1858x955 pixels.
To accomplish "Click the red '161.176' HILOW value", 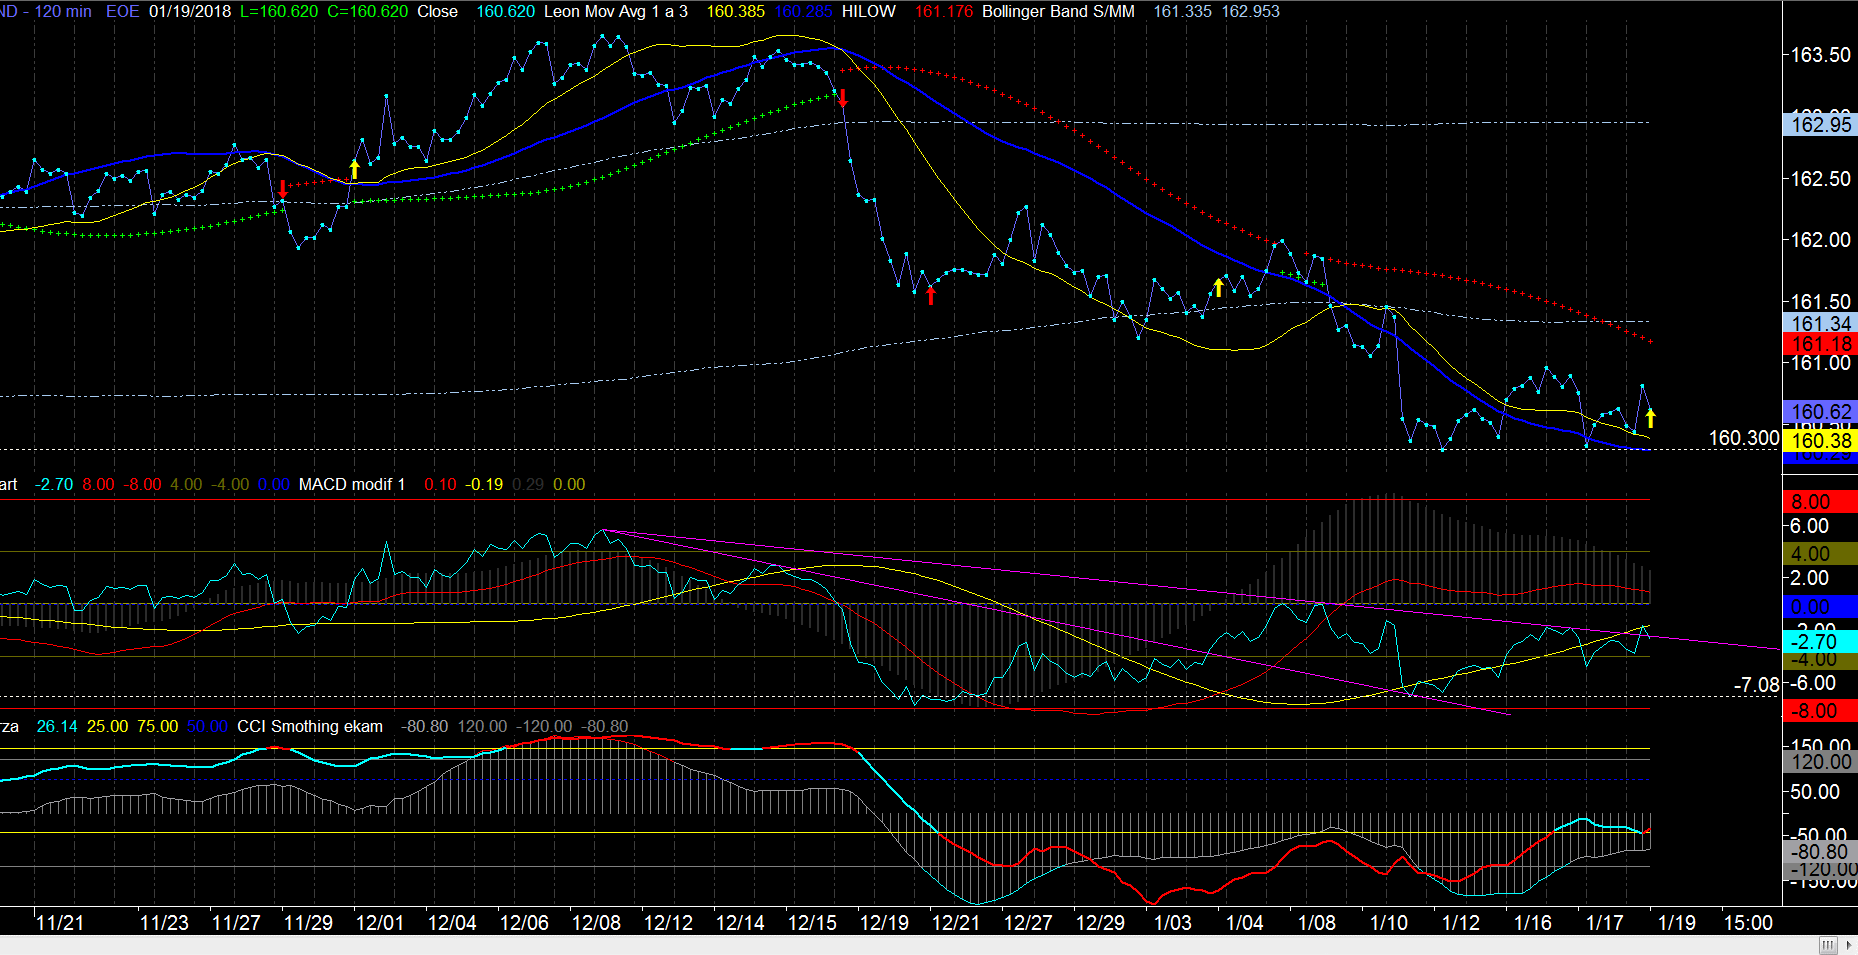I will point(944,11).
